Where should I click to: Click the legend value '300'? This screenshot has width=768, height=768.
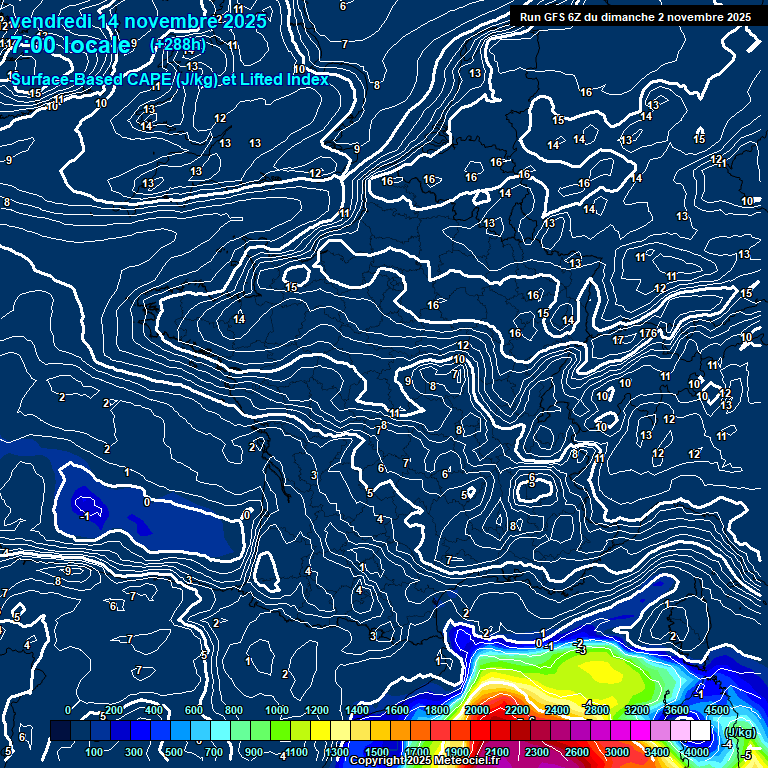coord(134,752)
